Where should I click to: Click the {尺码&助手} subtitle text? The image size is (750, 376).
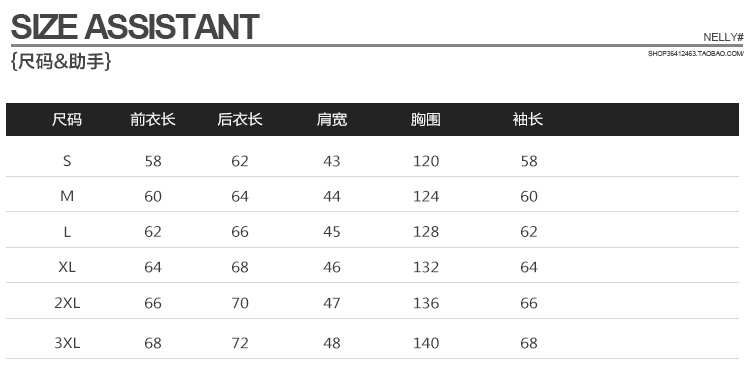click(x=61, y=61)
